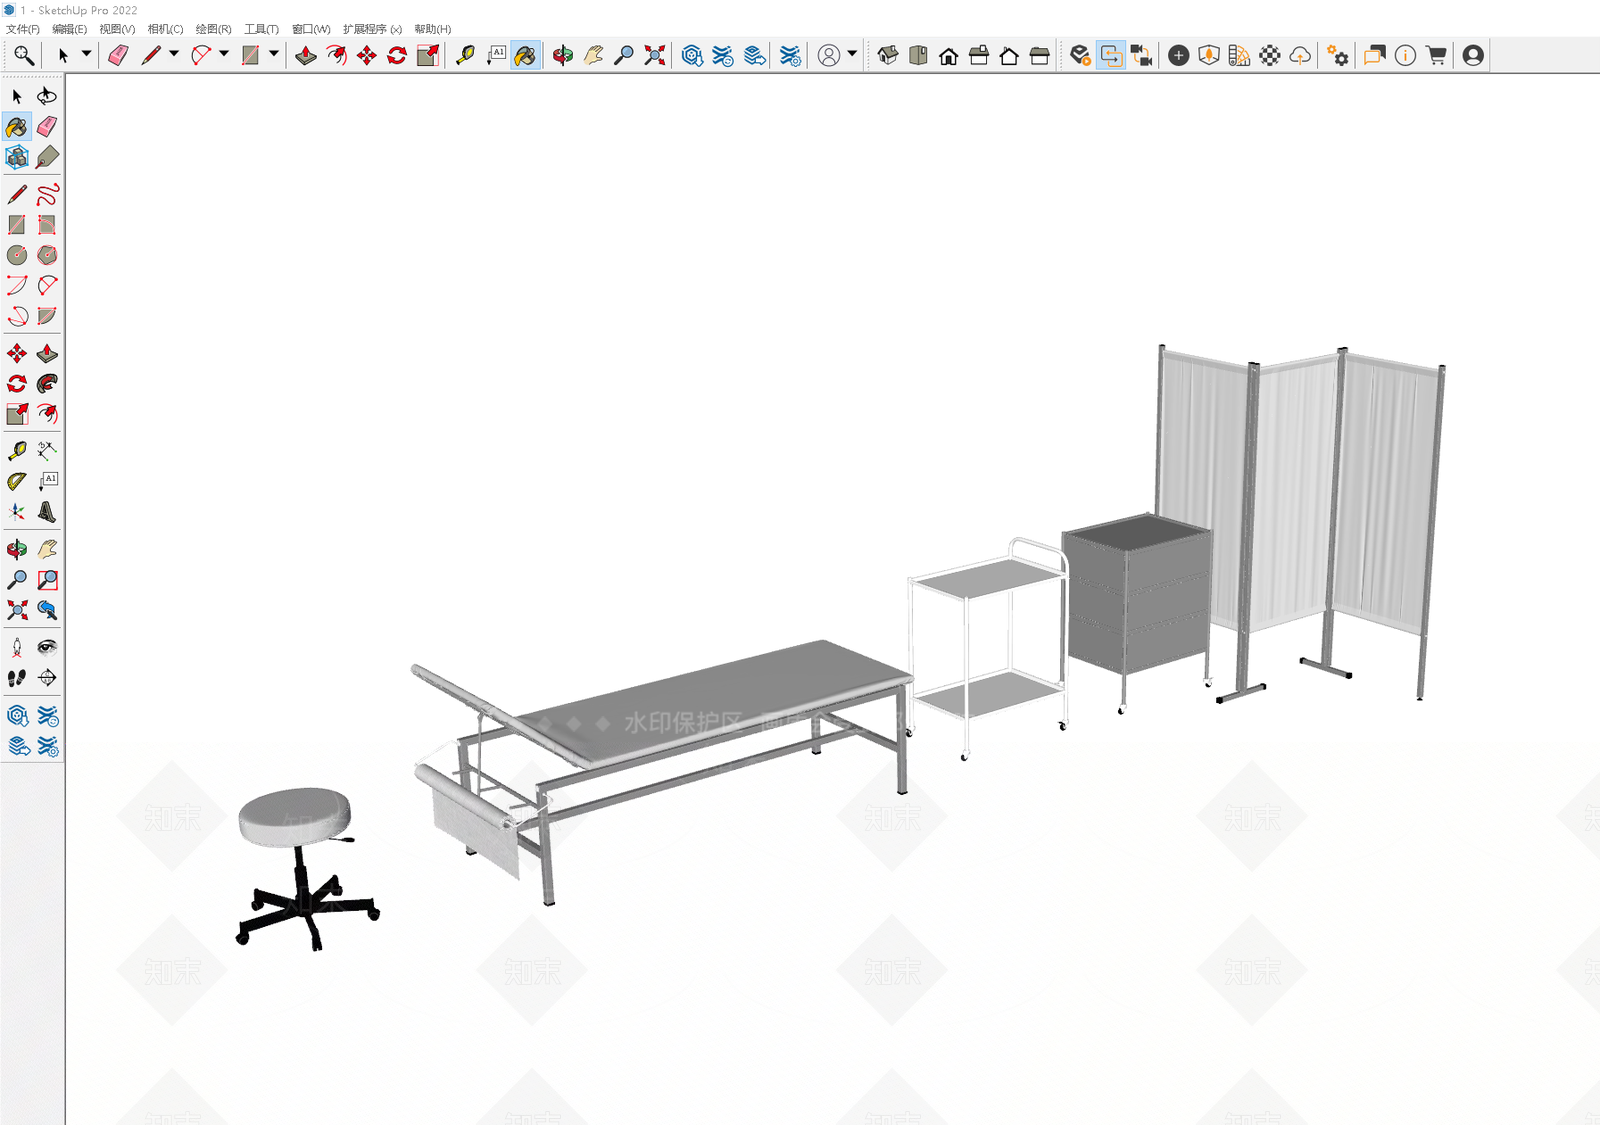This screenshot has height=1125, width=1600.
Task: Select the Paint Bucket tool in top toolbar
Action: pyautogui.click(x=526, y=55)
